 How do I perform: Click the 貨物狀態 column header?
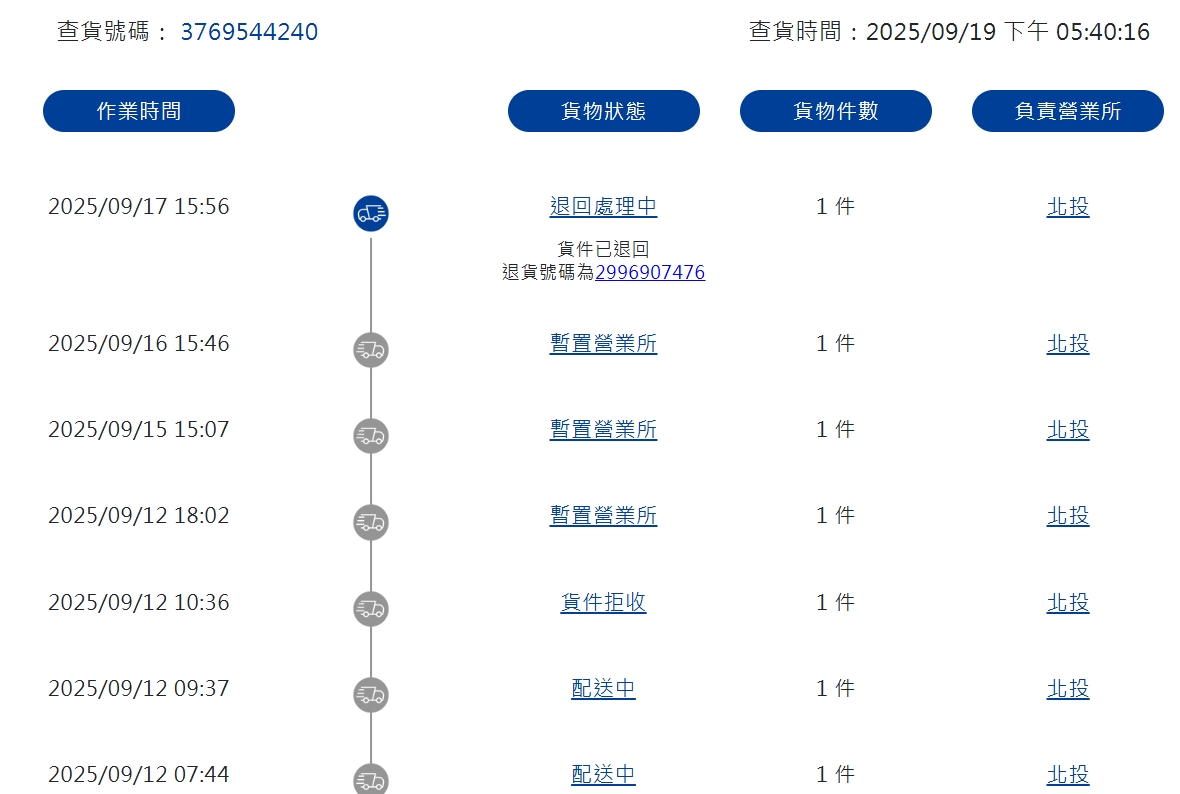pos(603,111)
